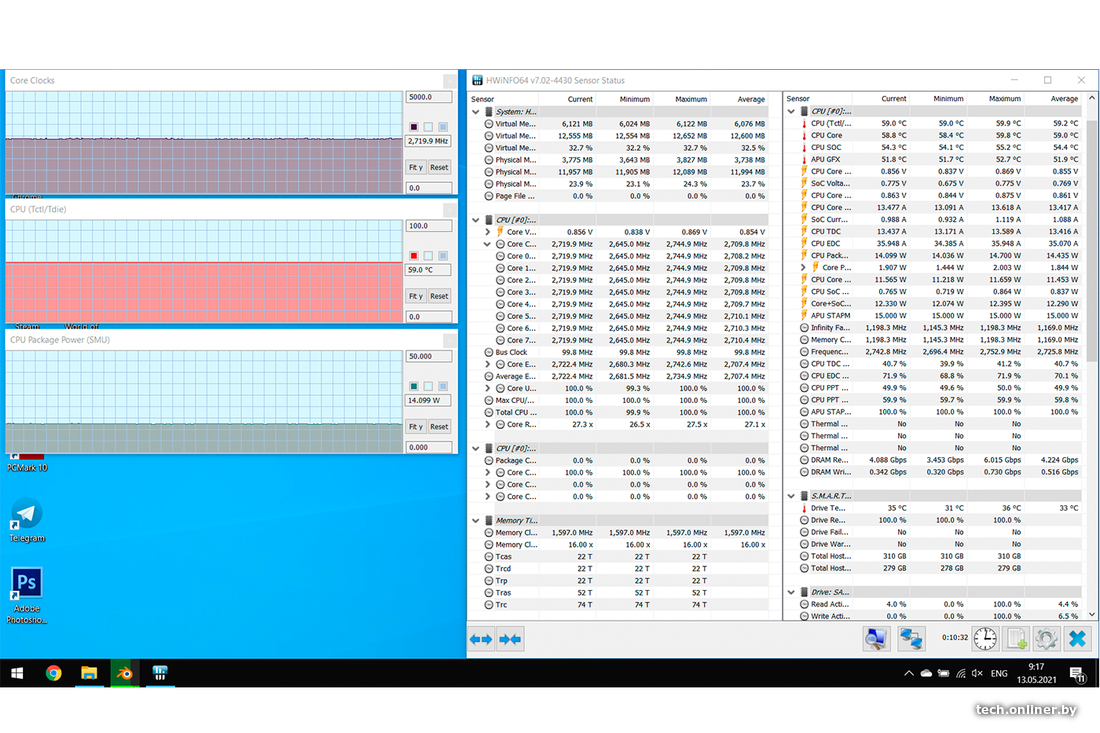Click the teal color swatch in CPU Package Power graph
Screen dimensions: 1100x733
coord(413,387)
